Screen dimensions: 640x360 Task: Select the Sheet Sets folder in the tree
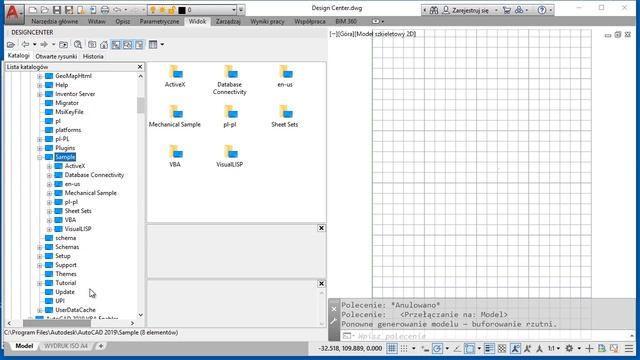78,211
